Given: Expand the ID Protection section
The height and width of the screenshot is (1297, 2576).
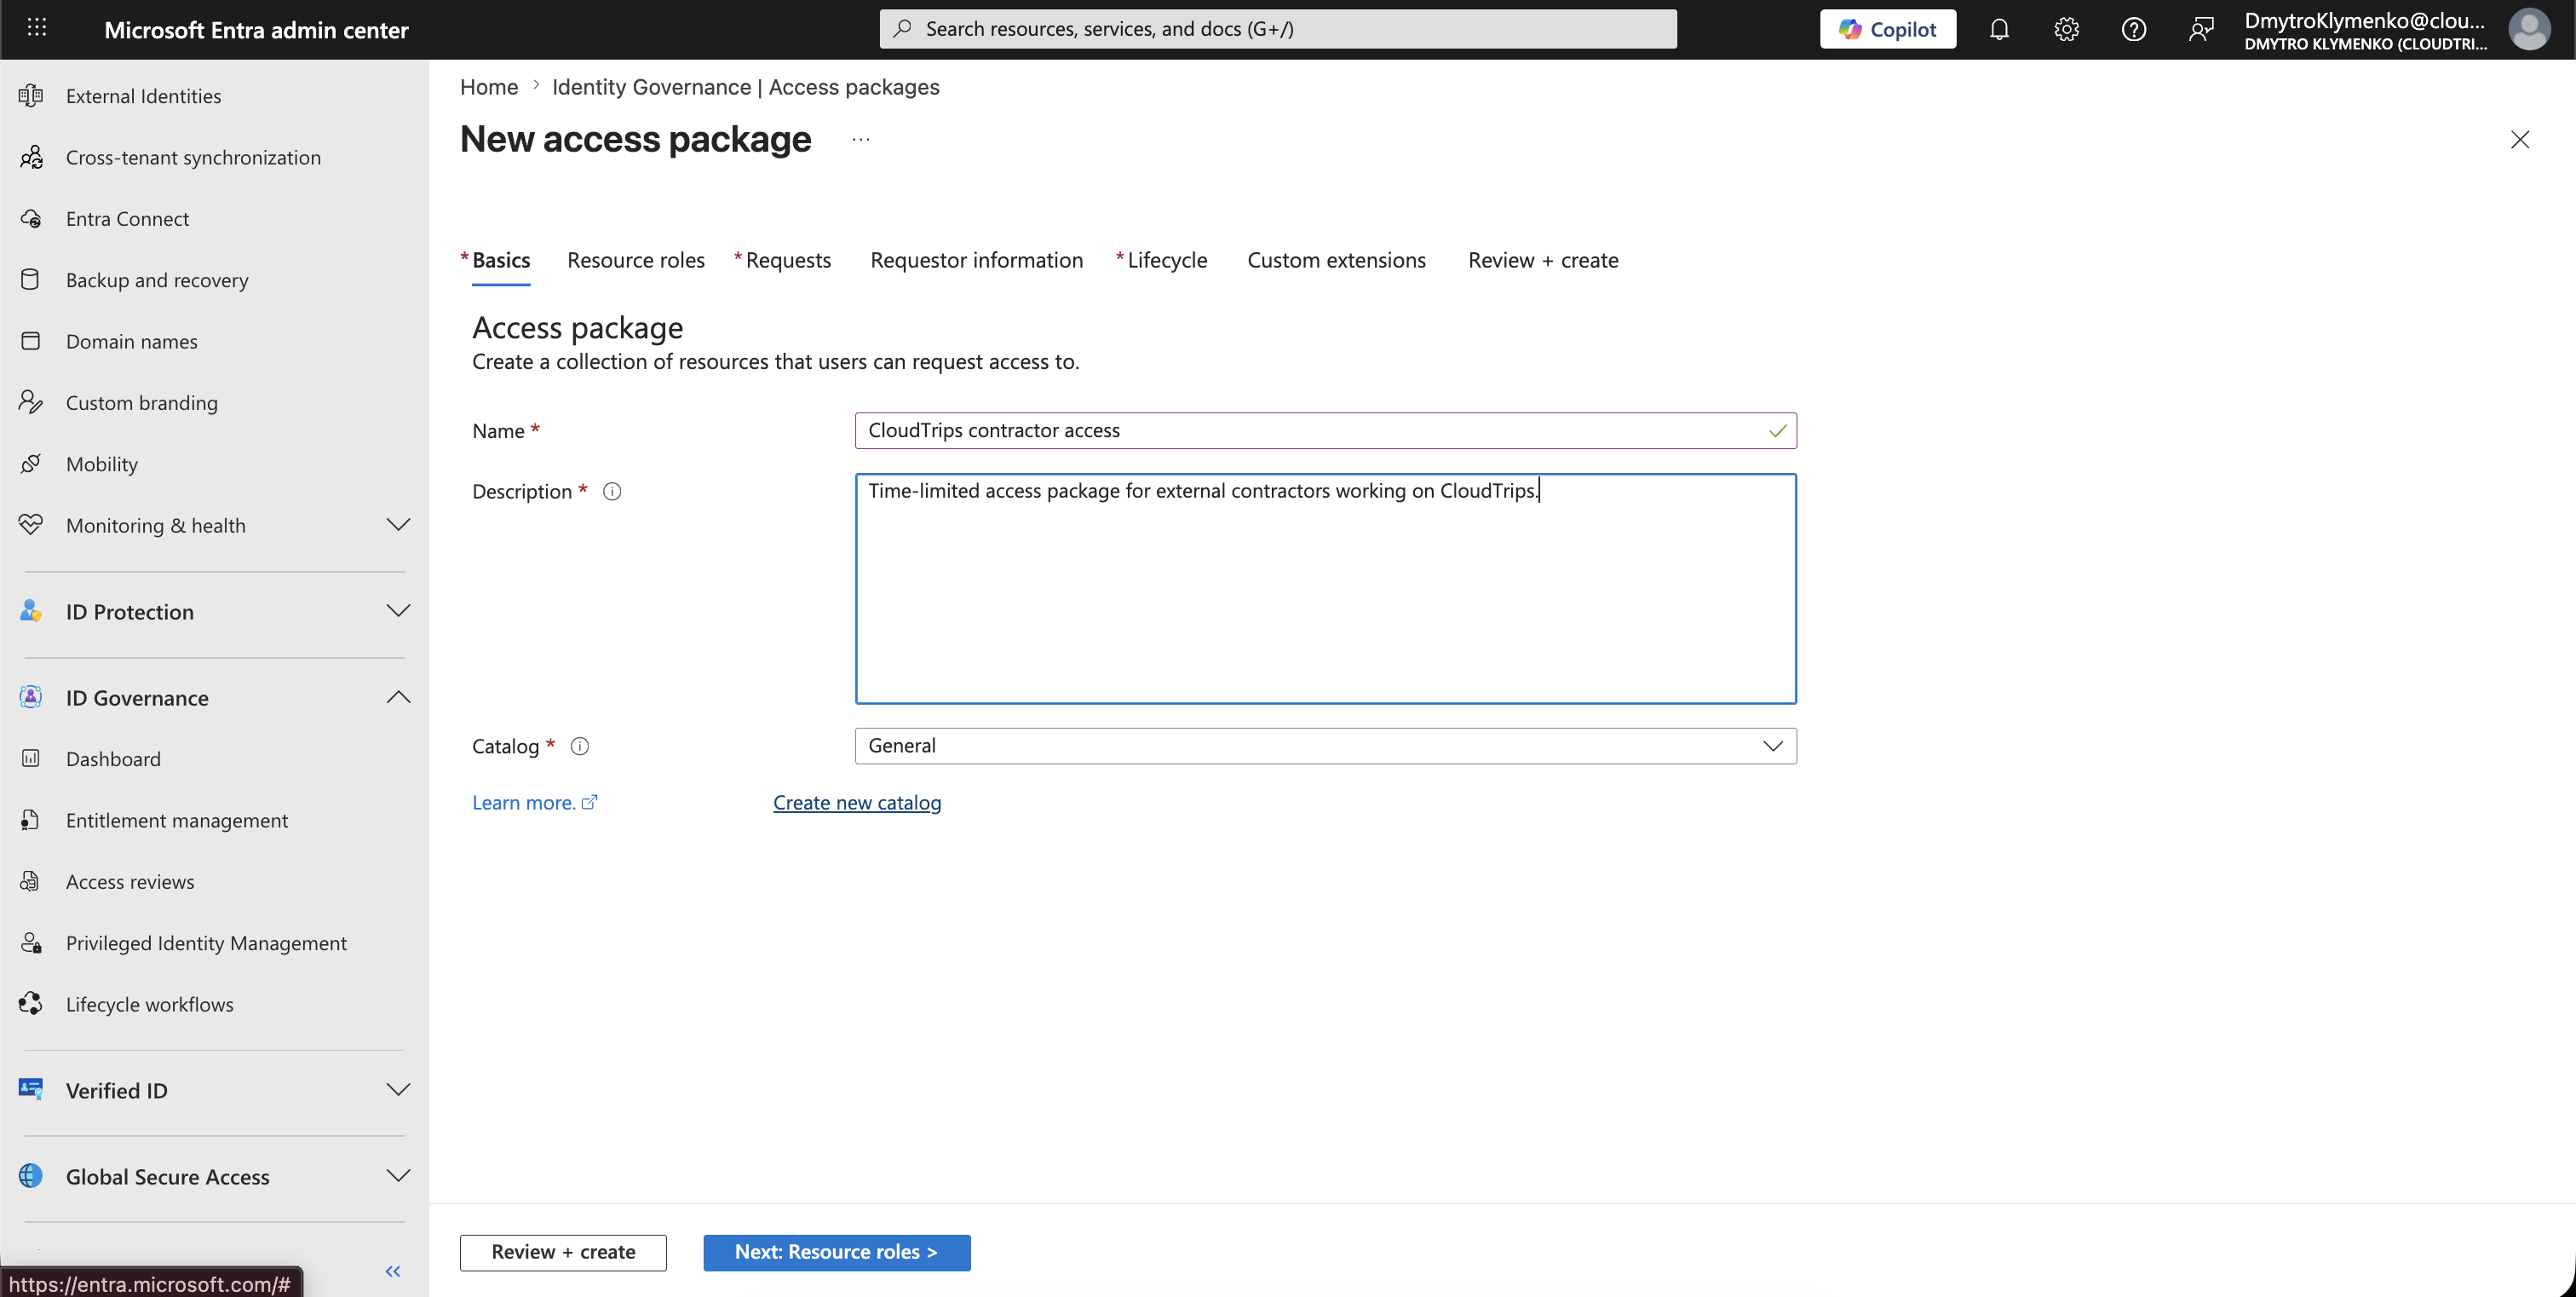Looking at the screenshot, I should (398, 611).
